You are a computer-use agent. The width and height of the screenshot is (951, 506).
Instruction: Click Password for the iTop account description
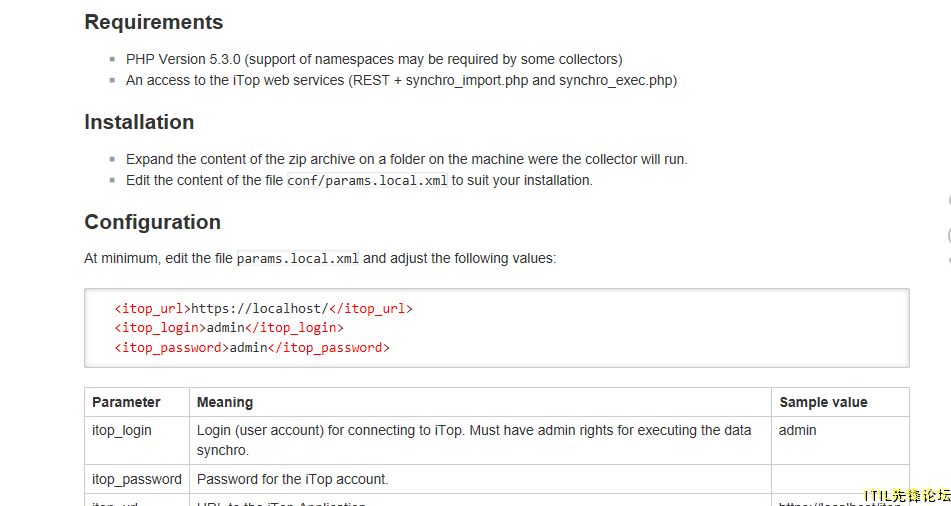(x=292, y=479)
